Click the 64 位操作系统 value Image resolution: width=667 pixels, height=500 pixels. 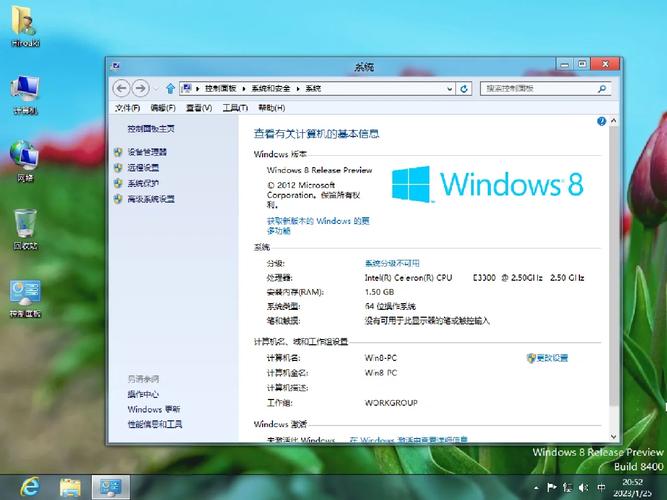[390, 306]
